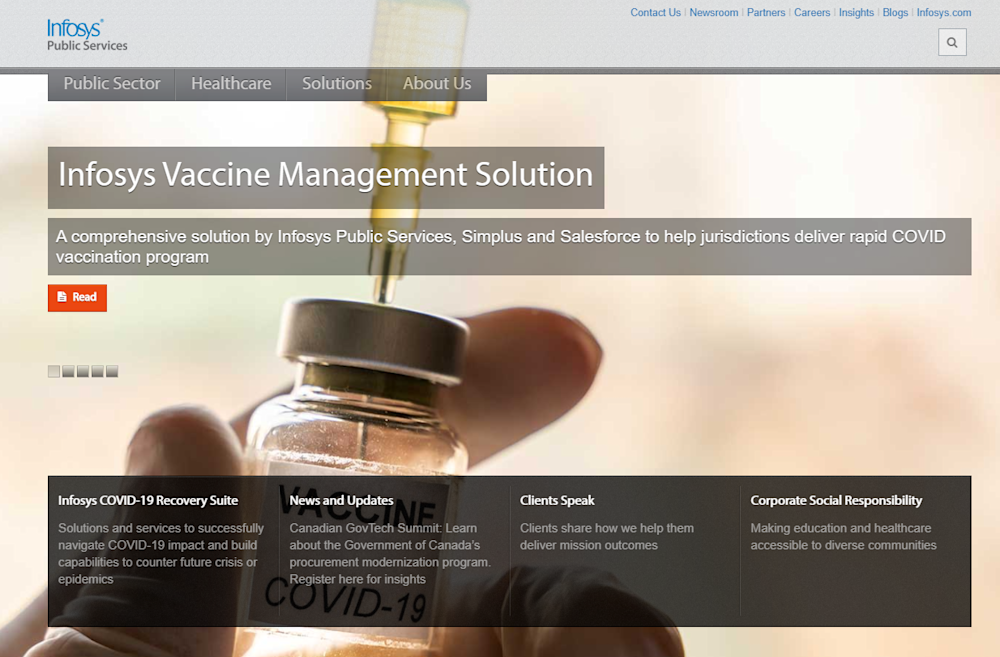
Task: Click Canadian GovTech Summit news text
Action: point(390,554)
